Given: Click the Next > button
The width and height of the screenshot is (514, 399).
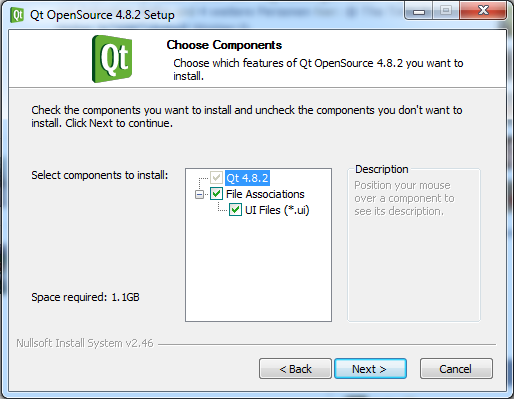Looking at the screenshot, I should 370,369.
